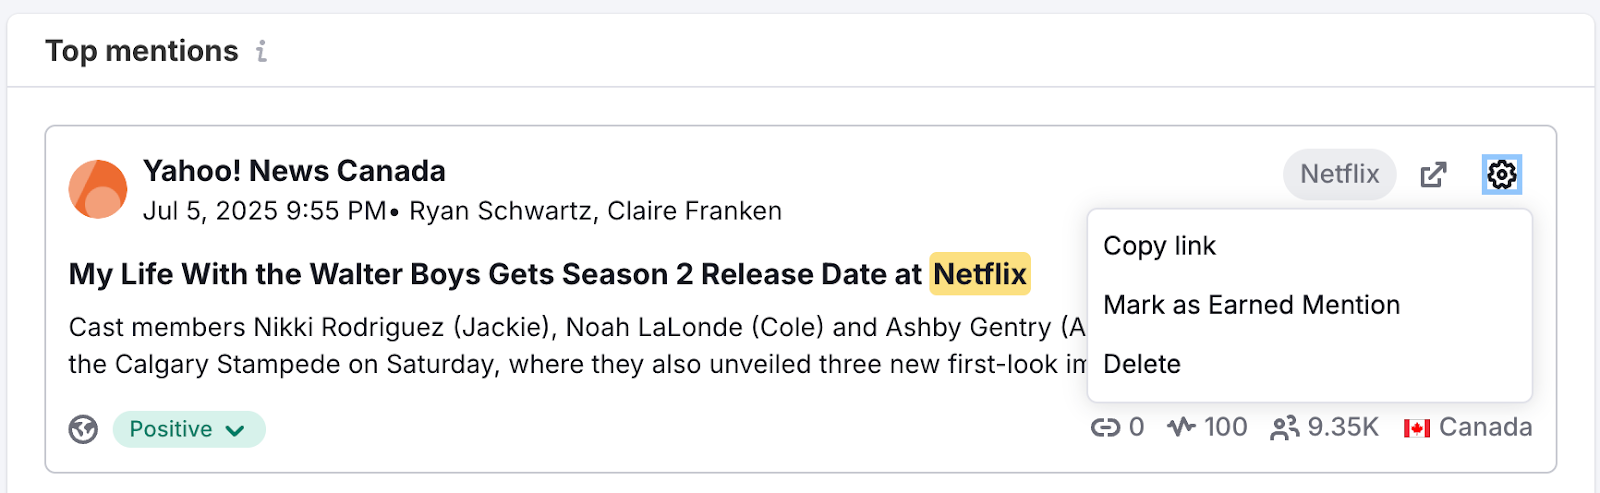Select Delete from the mention menu
This screenshot has width=1600, height=493.
(x=1142, y=364)
